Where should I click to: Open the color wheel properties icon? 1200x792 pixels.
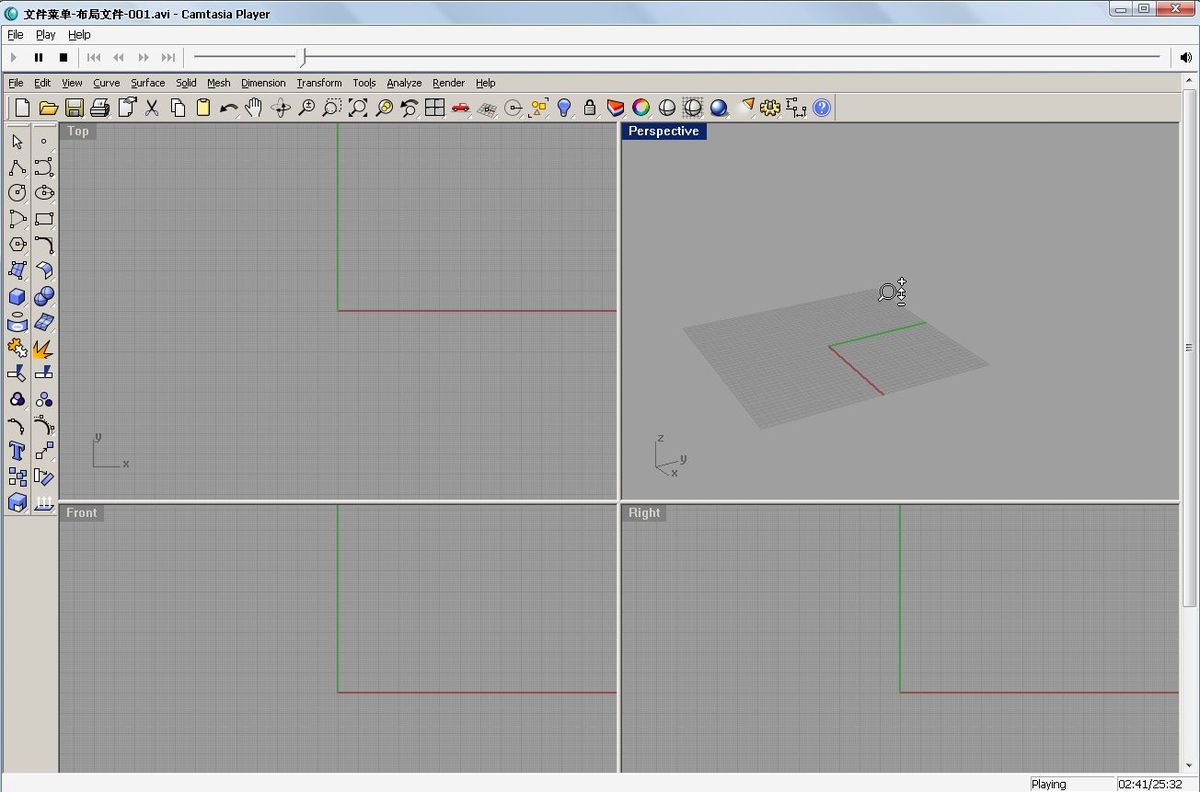[641, 108]
